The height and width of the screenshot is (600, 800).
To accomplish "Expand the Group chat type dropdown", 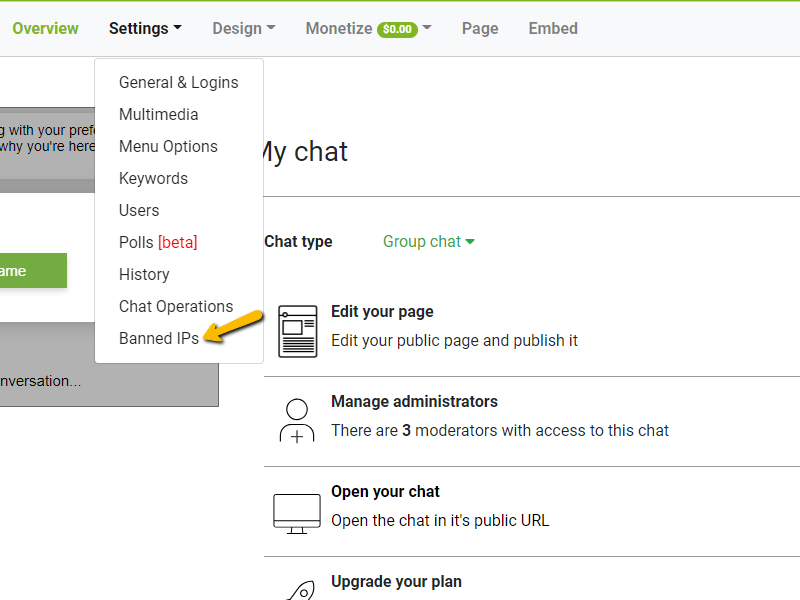I will pos(429,241).
